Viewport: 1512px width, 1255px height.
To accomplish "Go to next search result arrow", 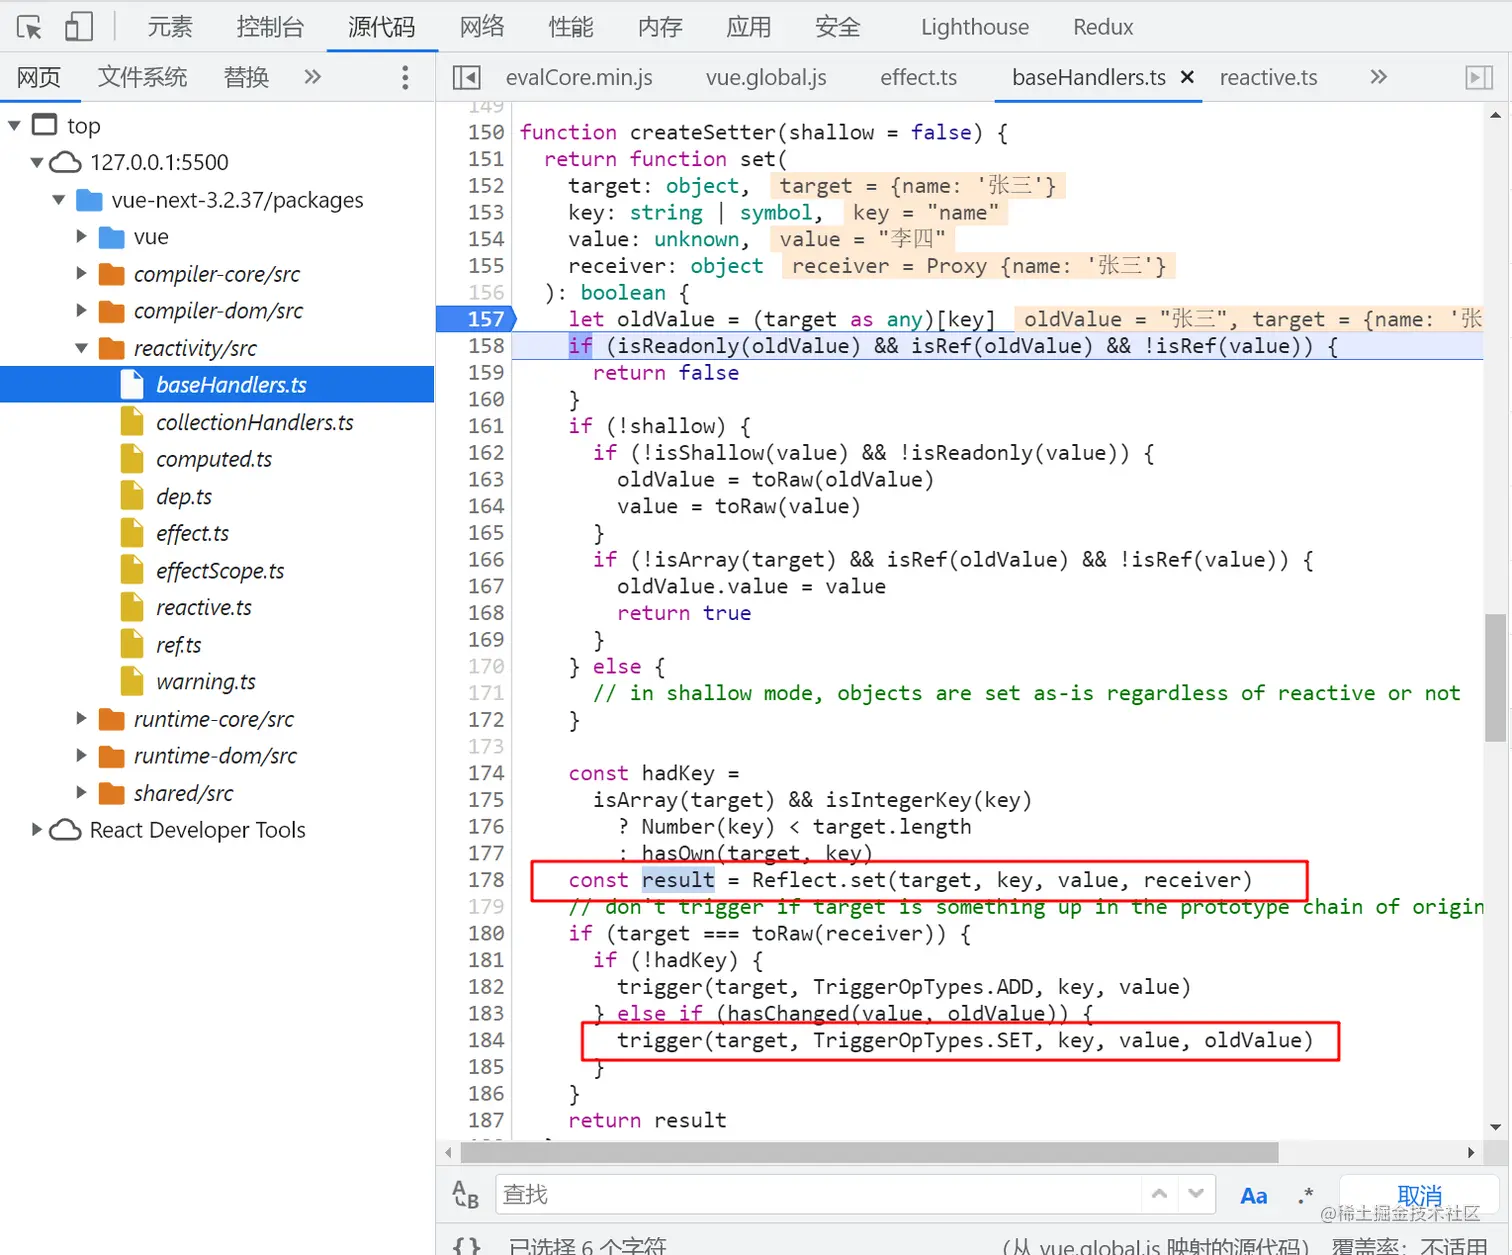I will pos(1196,1194).
